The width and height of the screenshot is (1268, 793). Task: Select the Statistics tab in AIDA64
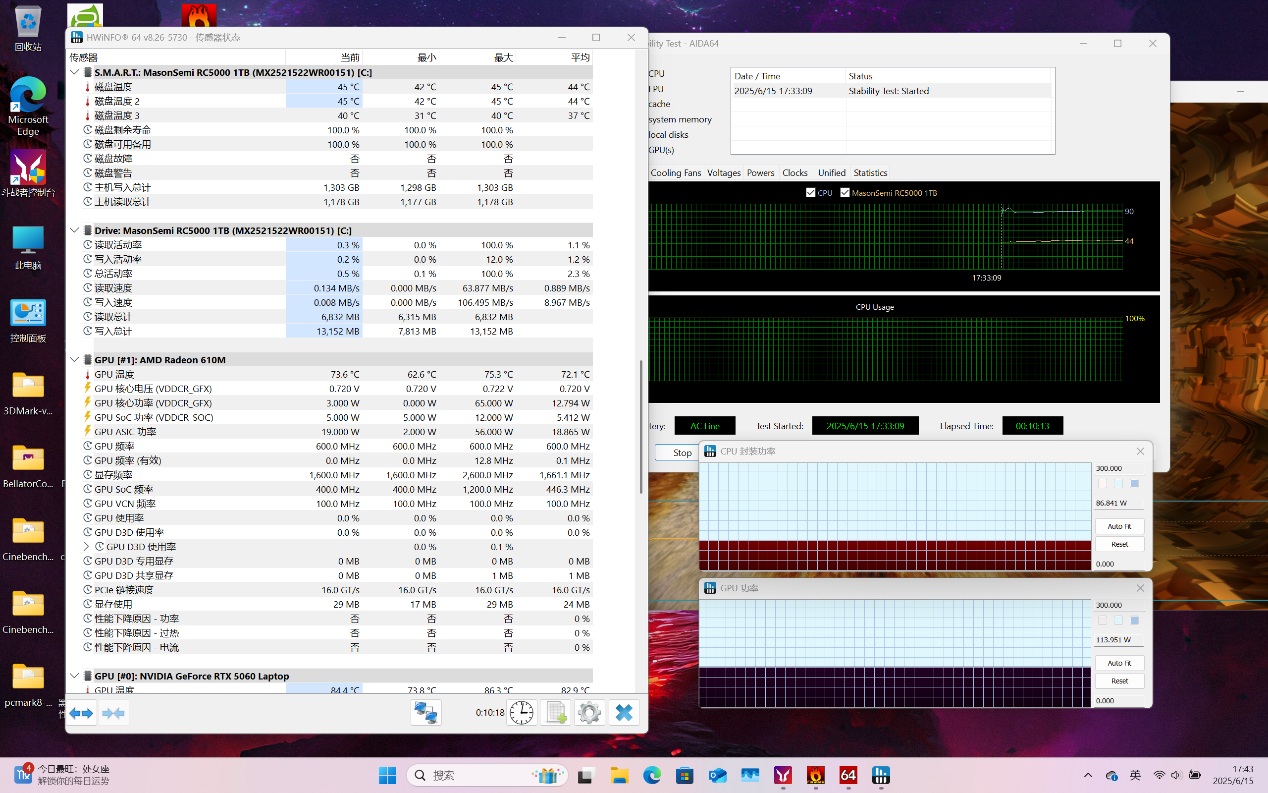(x=870, y=173)
